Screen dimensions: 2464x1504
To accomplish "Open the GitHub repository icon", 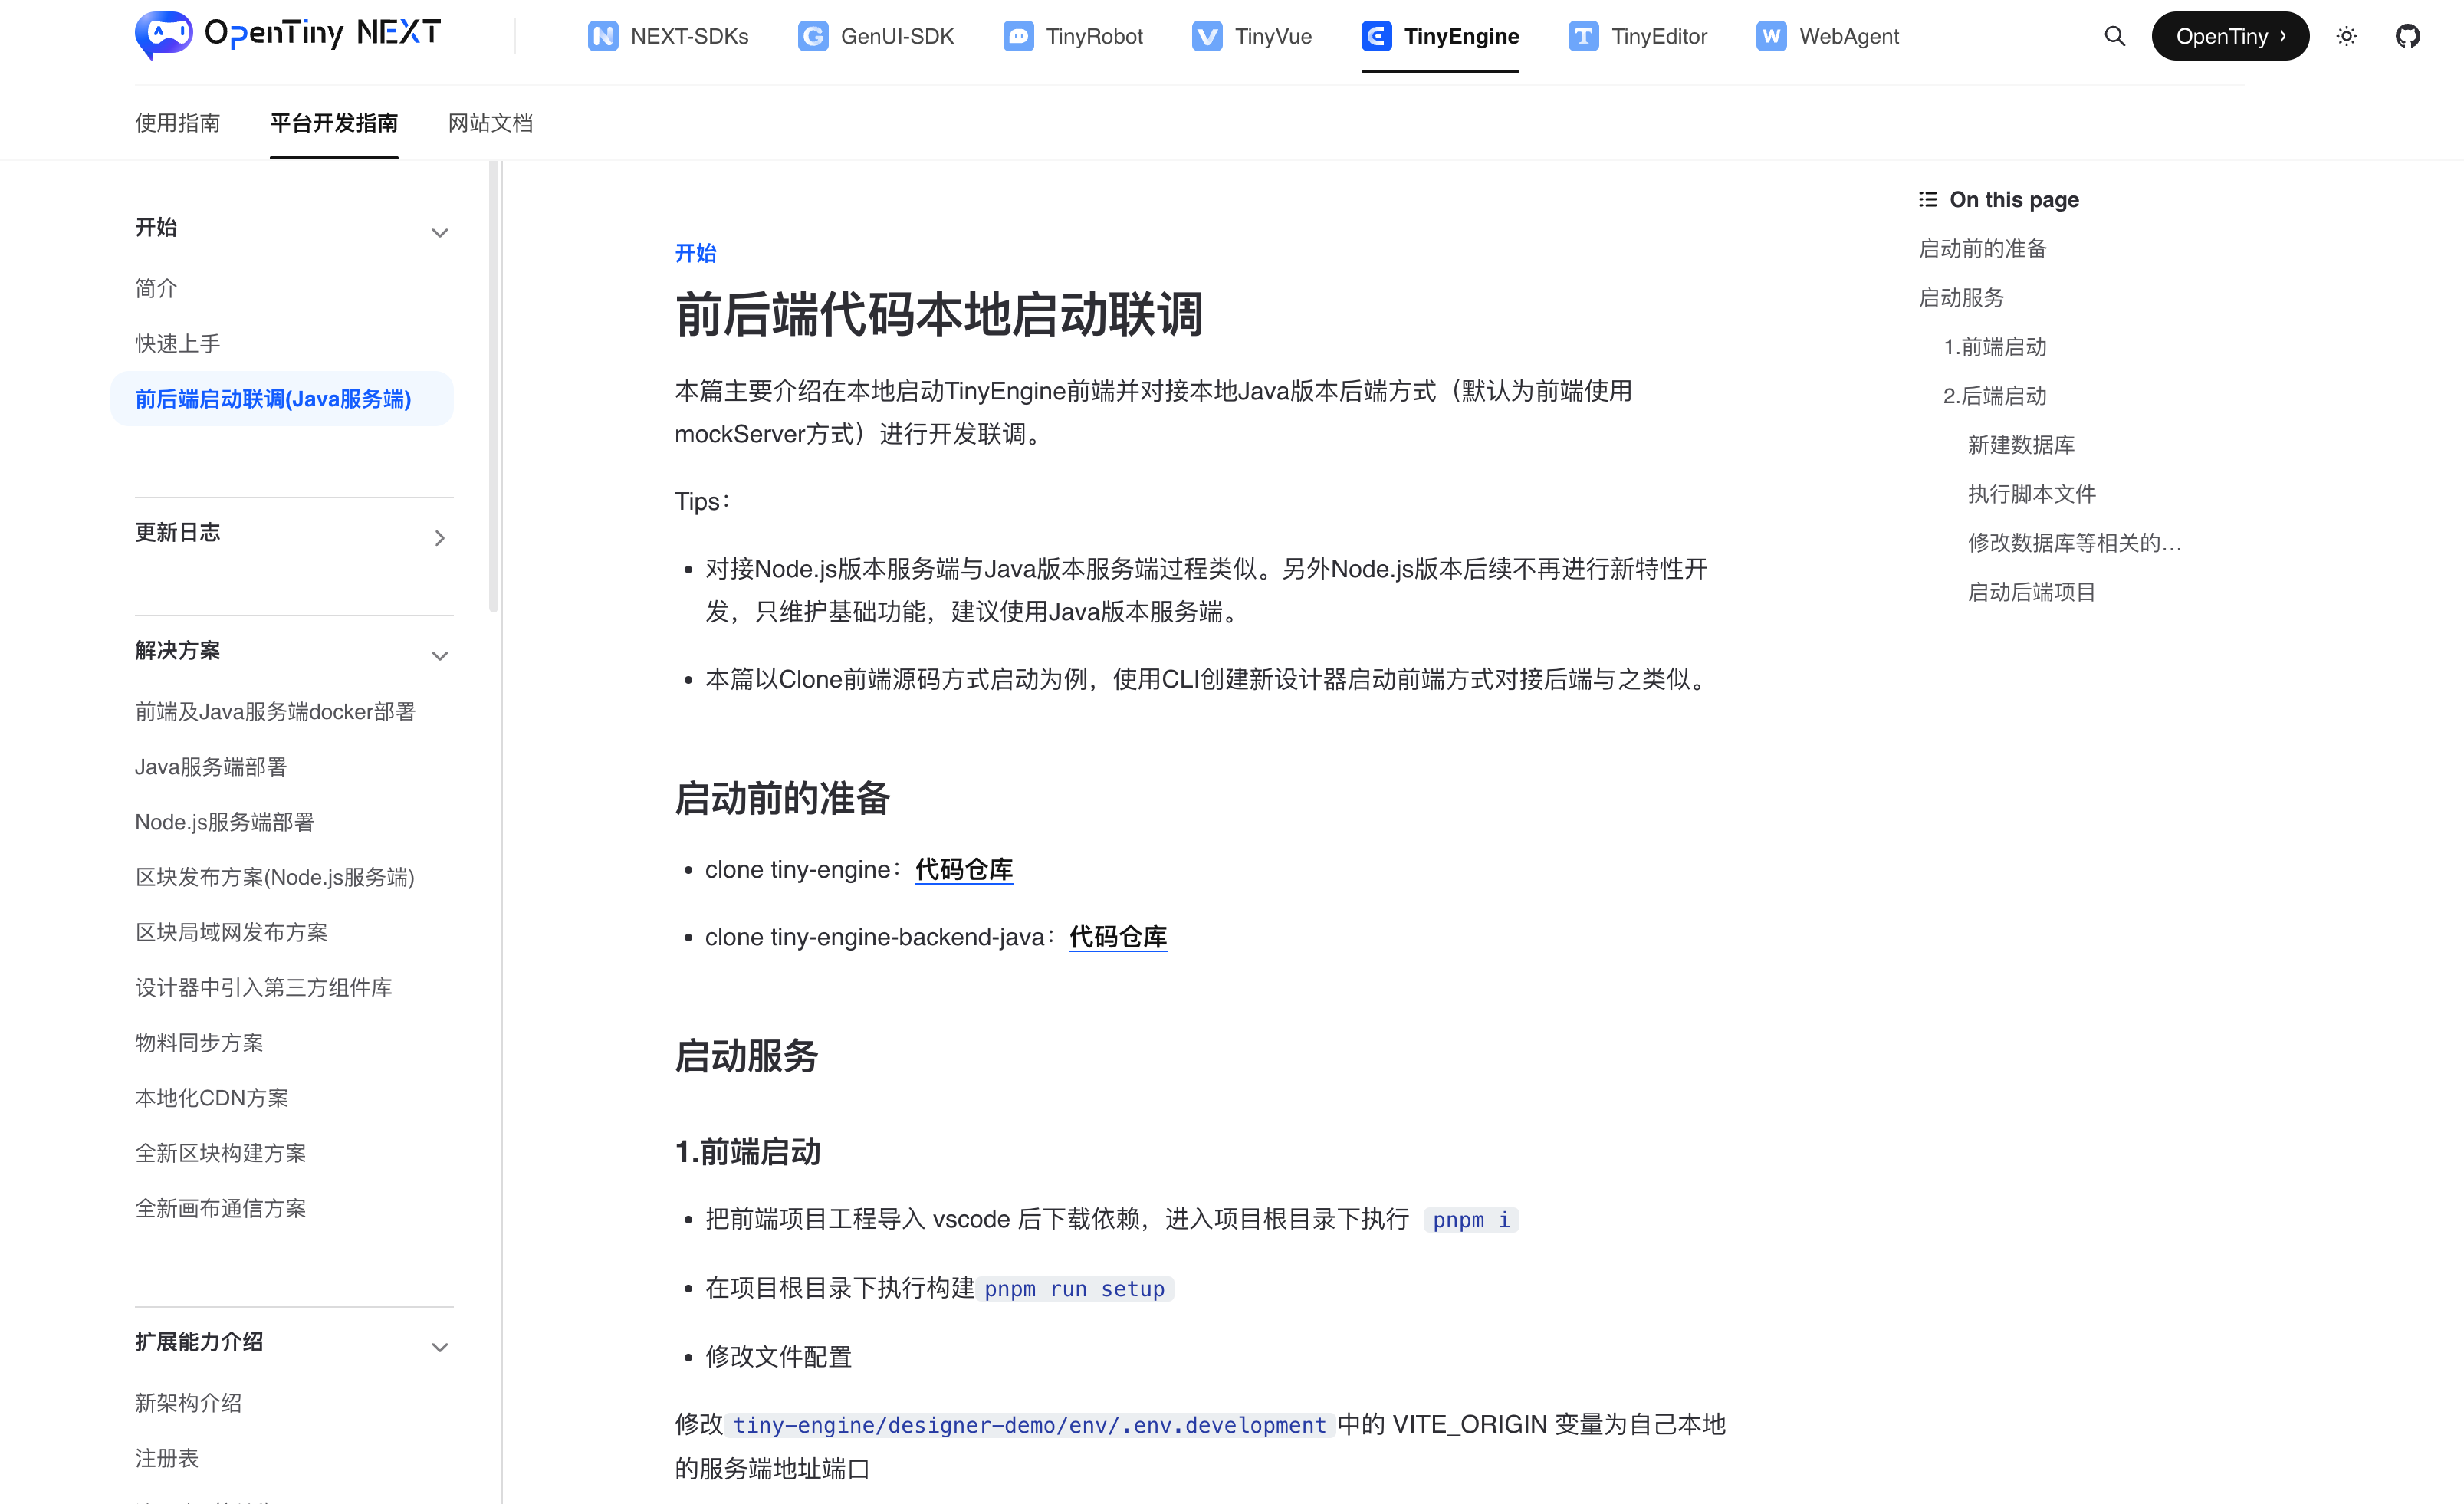I will (2409, 36).
